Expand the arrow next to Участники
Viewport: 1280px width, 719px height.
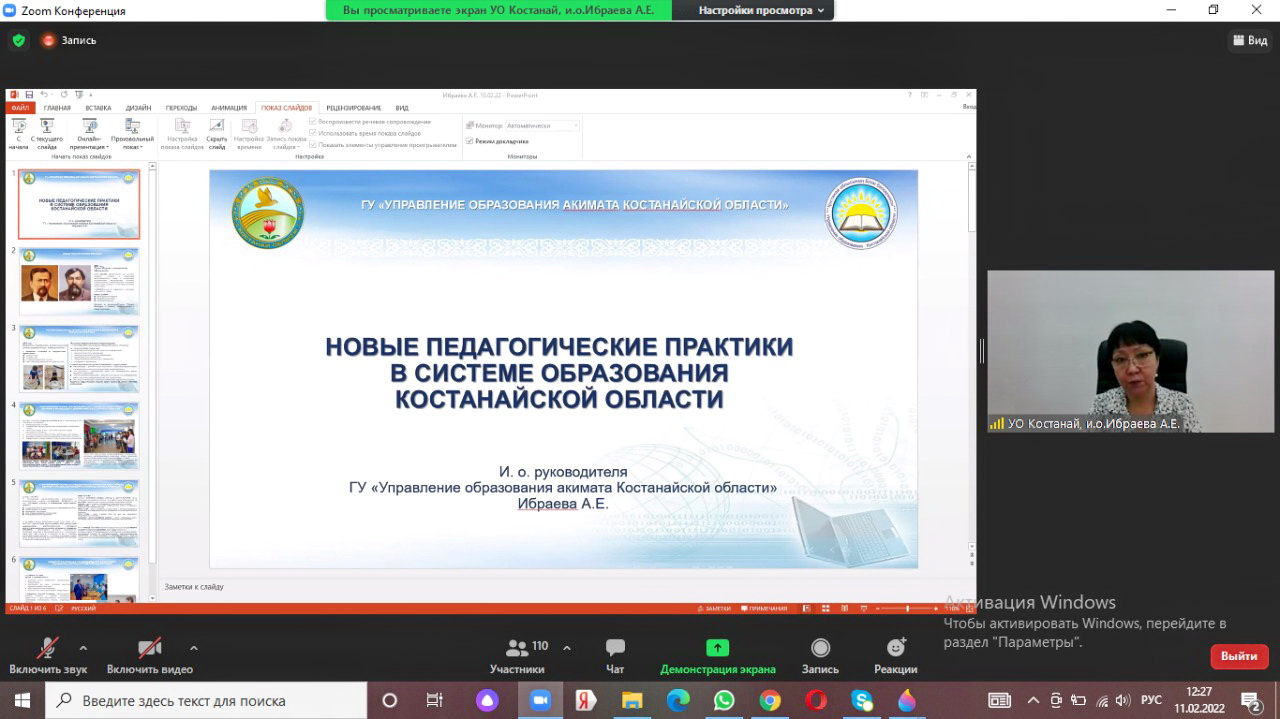[x=567, y=648]
